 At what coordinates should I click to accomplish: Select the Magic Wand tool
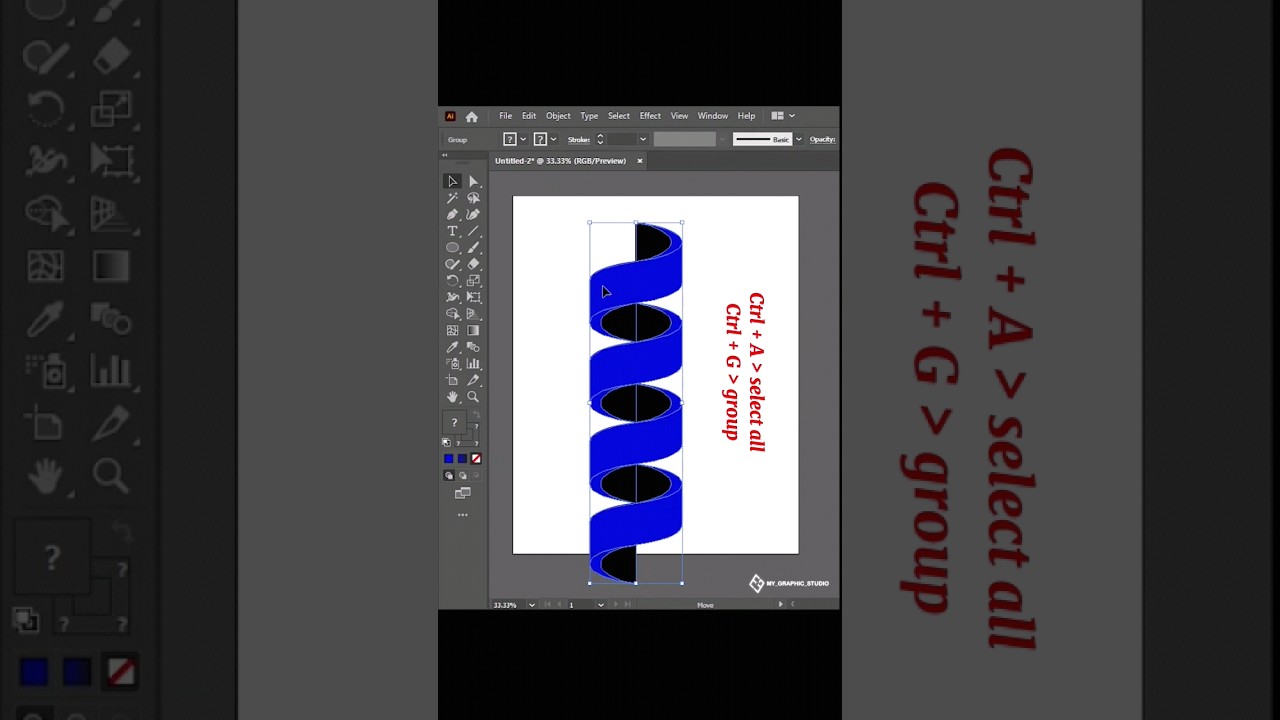tap(452, 198)
